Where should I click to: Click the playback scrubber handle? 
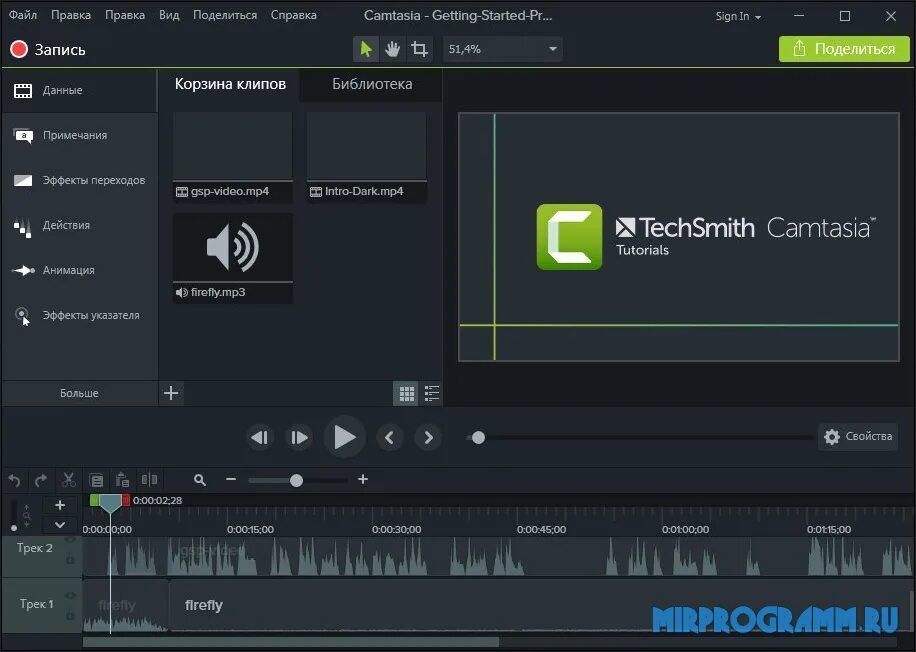[x=478, y=438]
